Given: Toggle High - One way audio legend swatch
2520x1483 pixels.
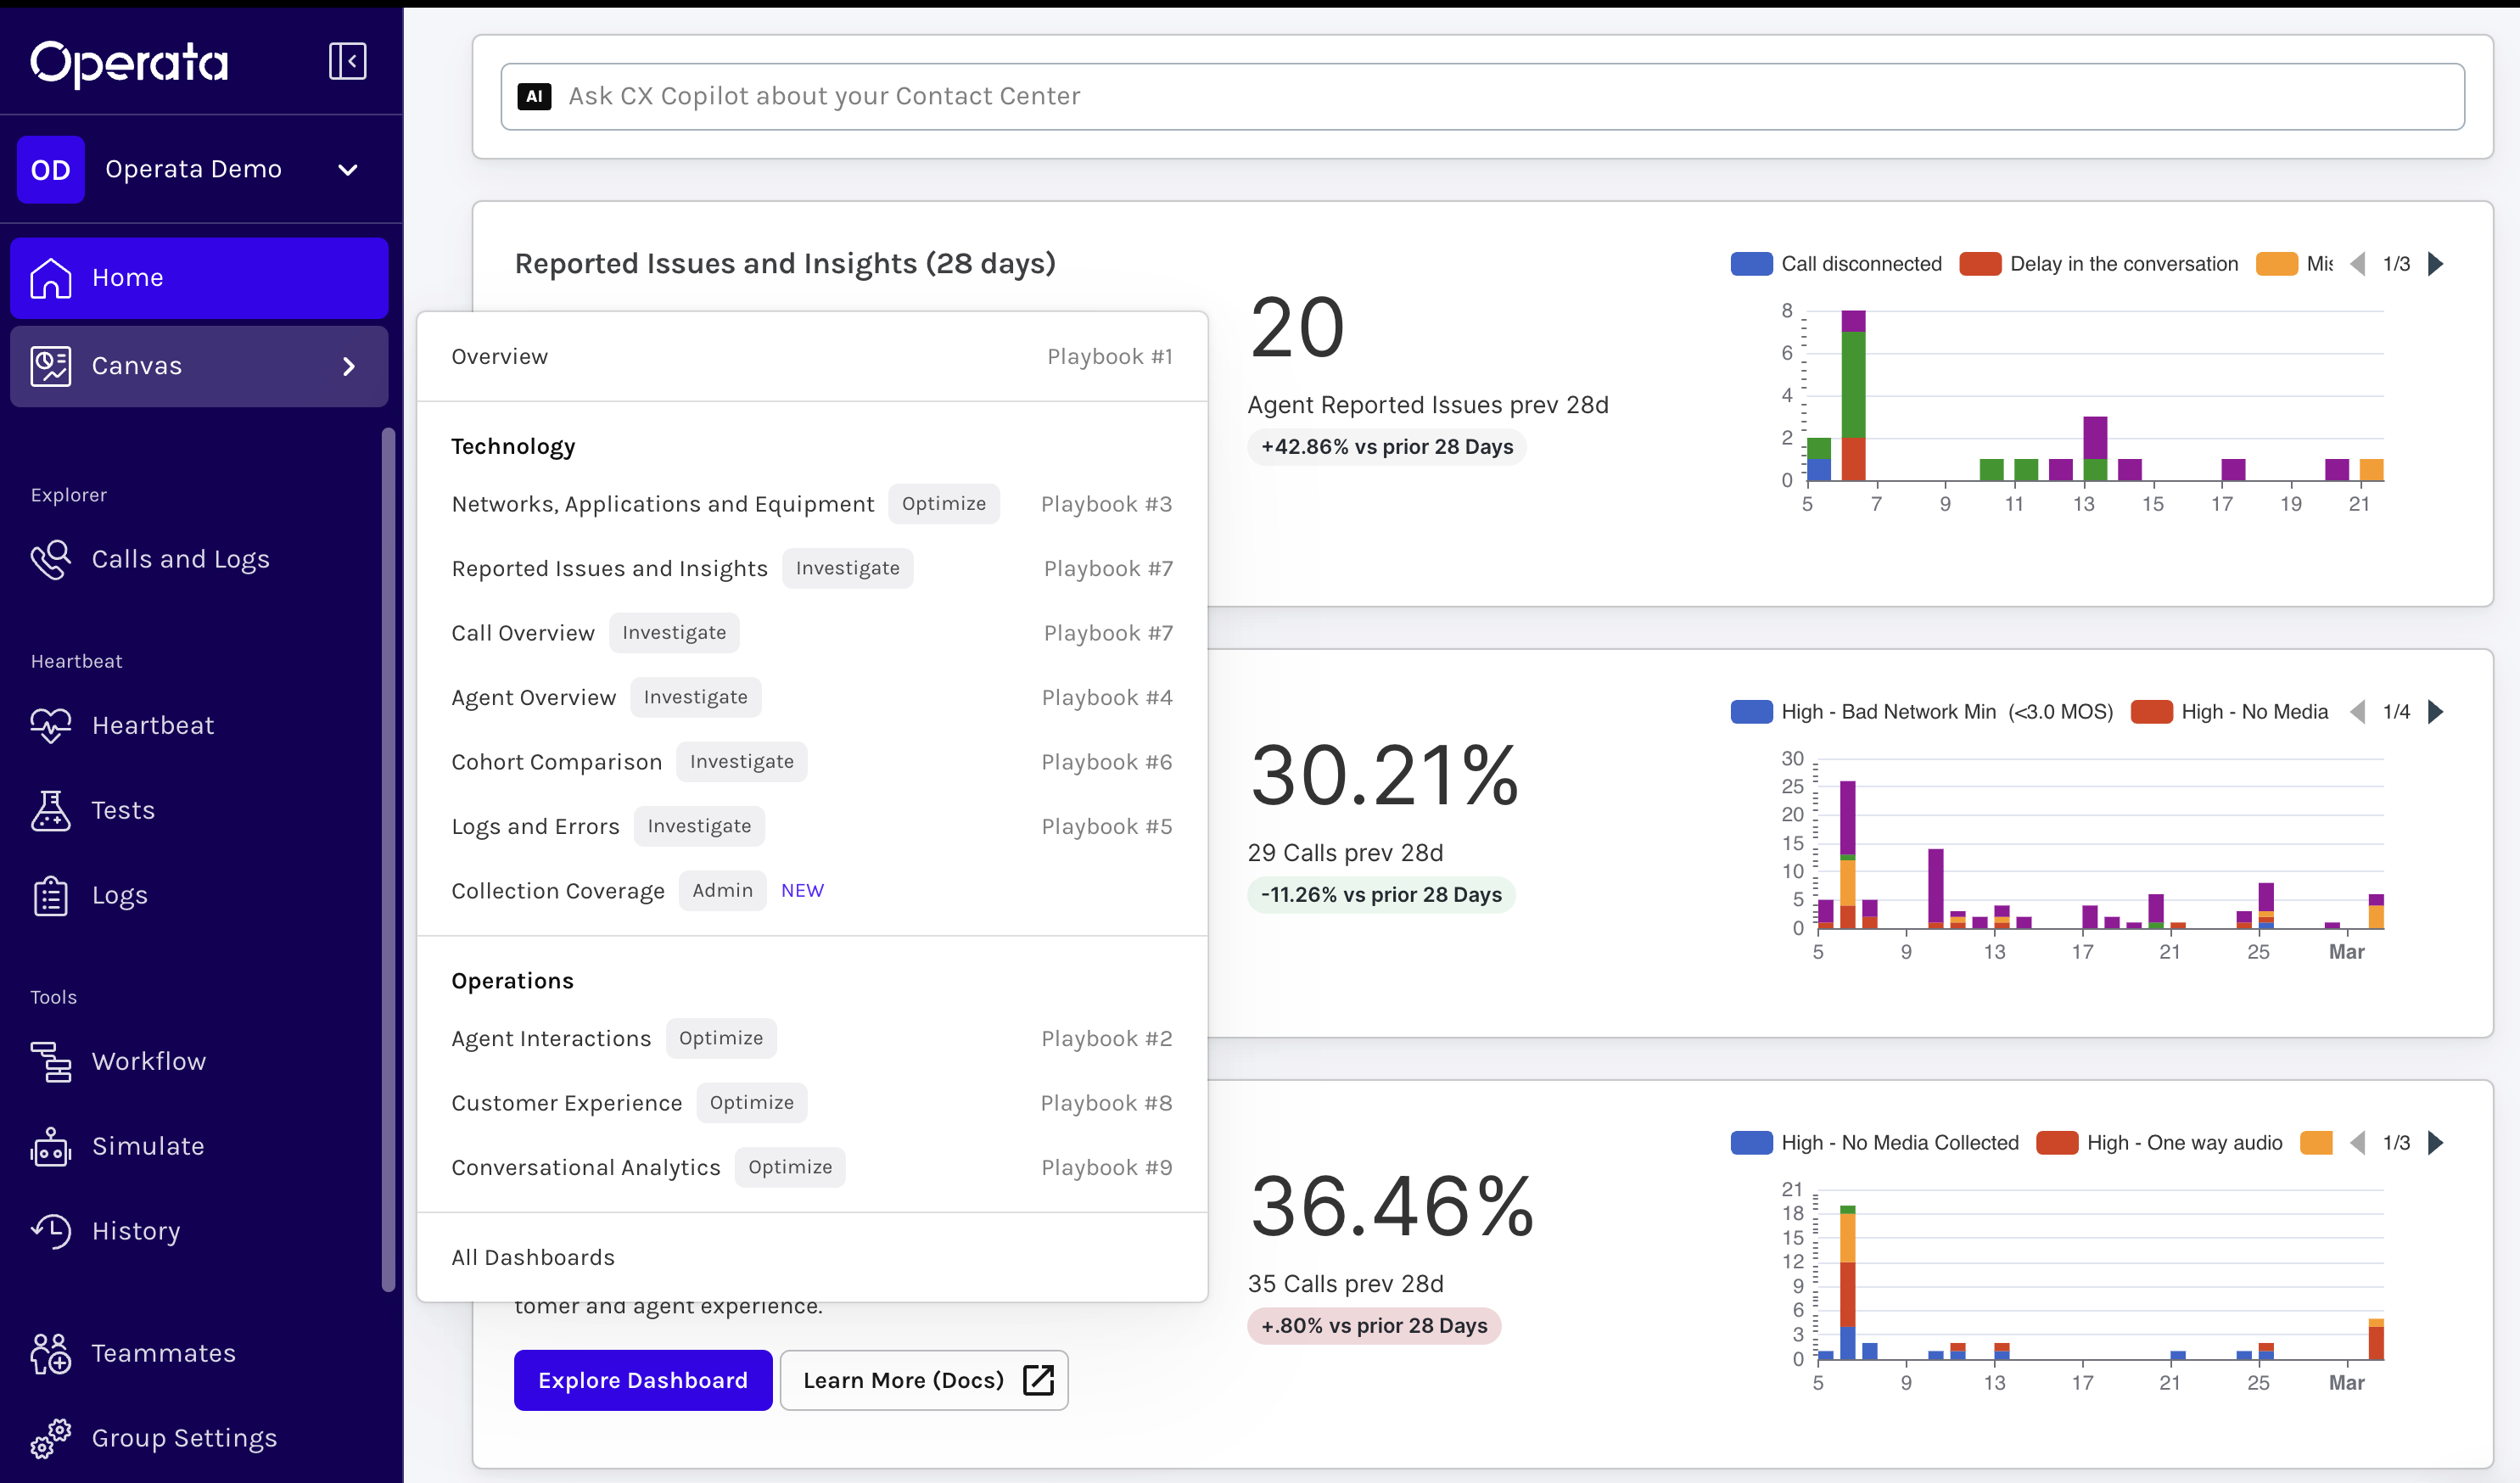Looking at the screenshot, I should click(2057, 1143).
